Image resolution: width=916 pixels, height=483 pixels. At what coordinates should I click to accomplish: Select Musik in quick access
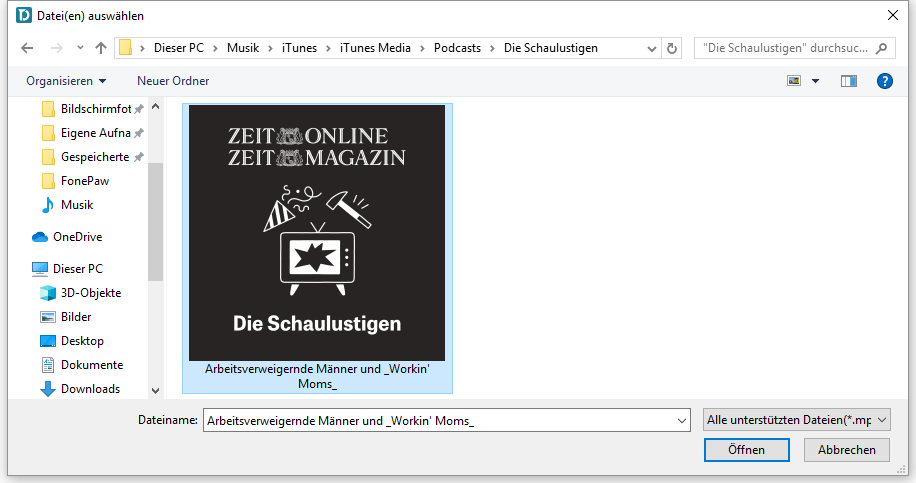[x=68, y=204]
